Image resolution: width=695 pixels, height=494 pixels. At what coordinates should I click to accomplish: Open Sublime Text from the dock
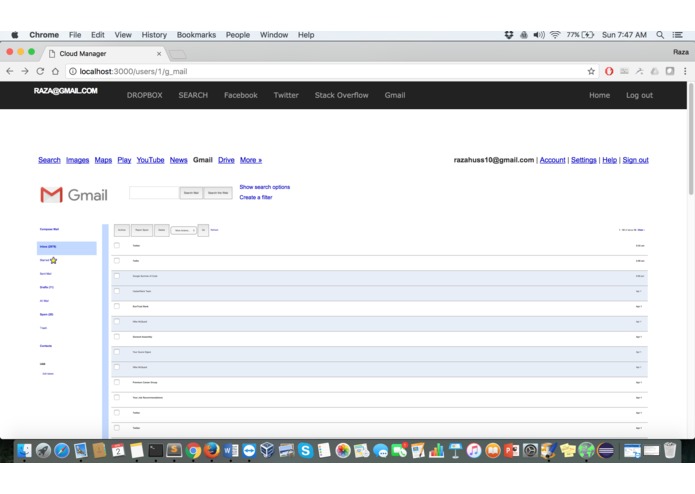click(174, 451)
